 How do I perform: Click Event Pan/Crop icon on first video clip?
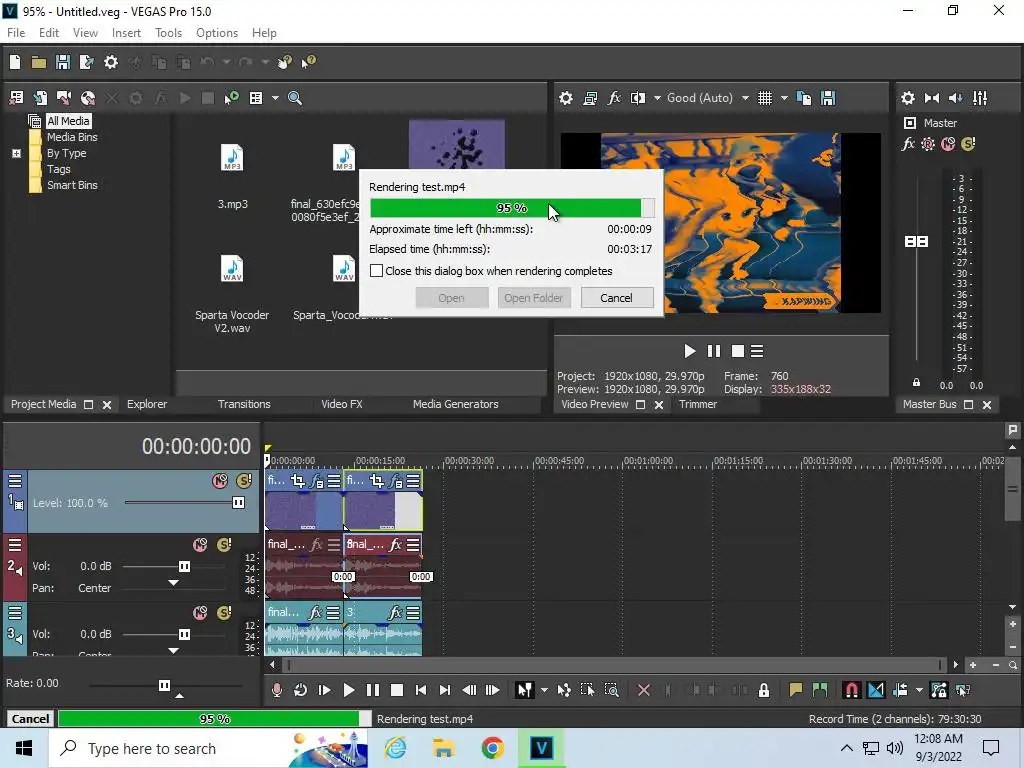point(298,481)
